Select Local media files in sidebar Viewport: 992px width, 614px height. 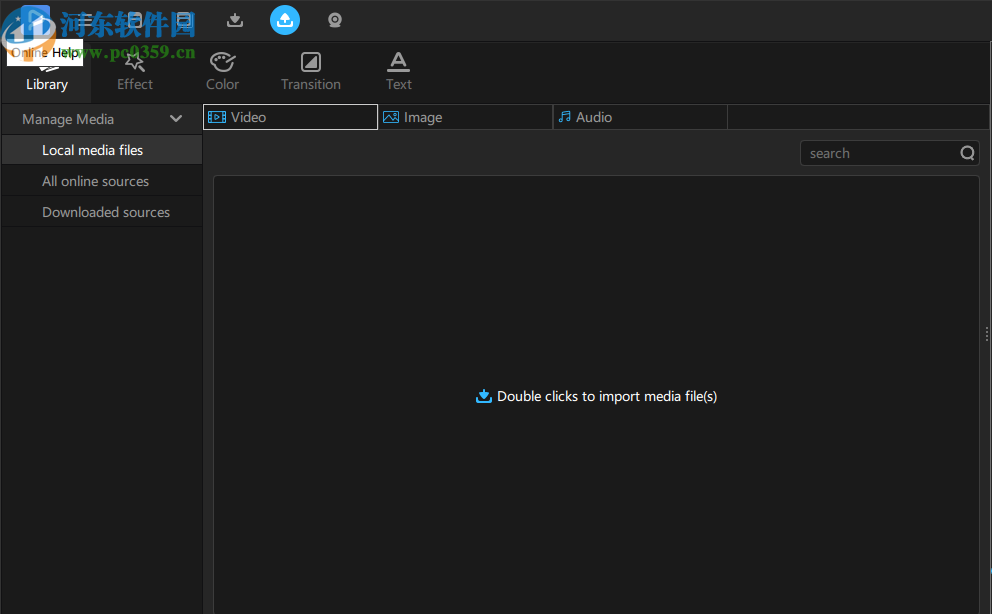pyautogui.click(x=92, y=150)
